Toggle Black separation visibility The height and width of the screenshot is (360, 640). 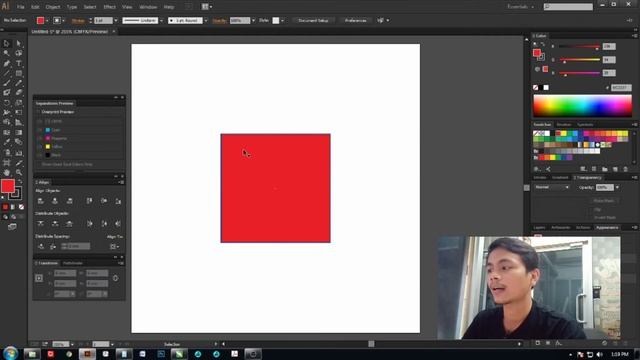40,155
